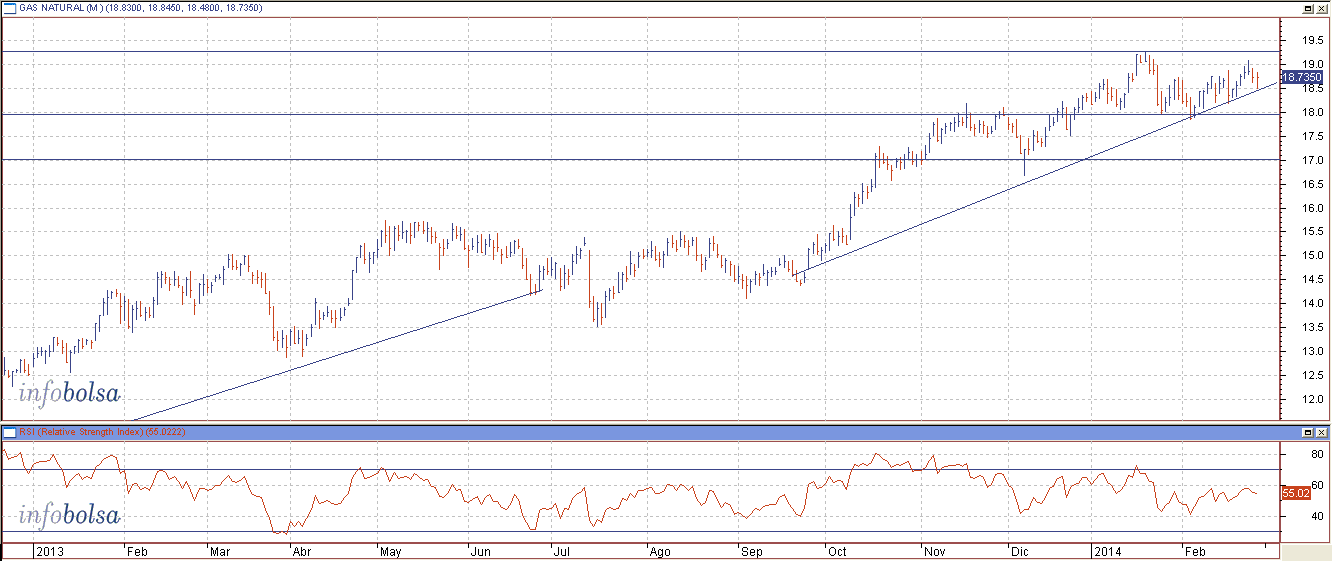Click the May month label on timeline
This screenshot has width=1332, height=561.
[391, 551]
